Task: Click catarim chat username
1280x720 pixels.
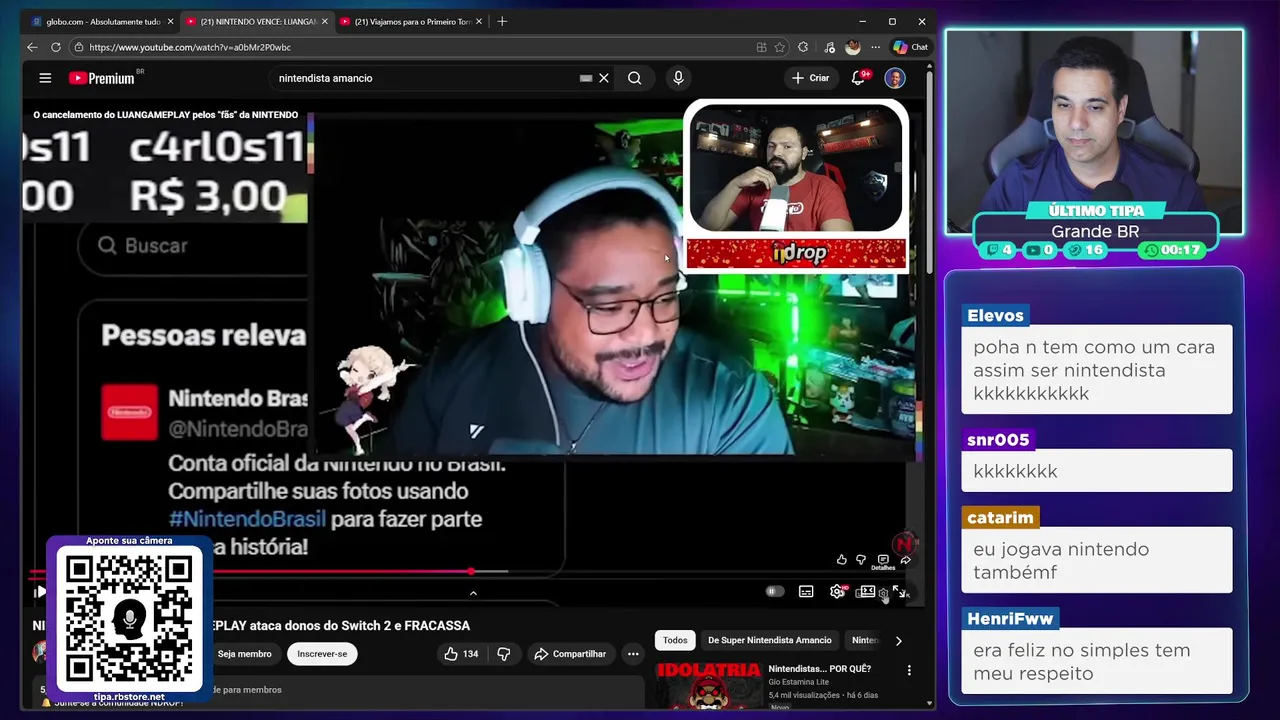Action: [1000, 518]
